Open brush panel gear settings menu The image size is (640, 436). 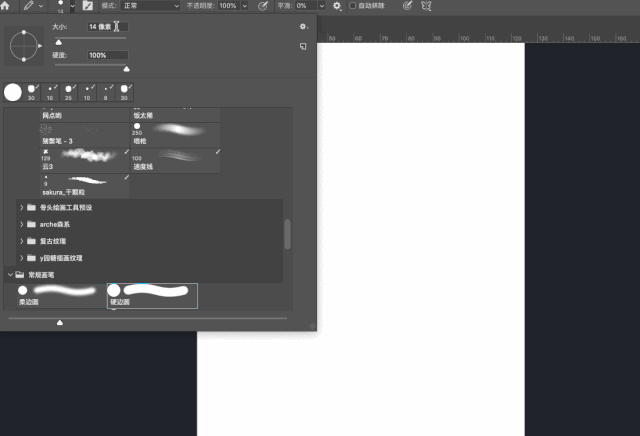tap(303, 27)
